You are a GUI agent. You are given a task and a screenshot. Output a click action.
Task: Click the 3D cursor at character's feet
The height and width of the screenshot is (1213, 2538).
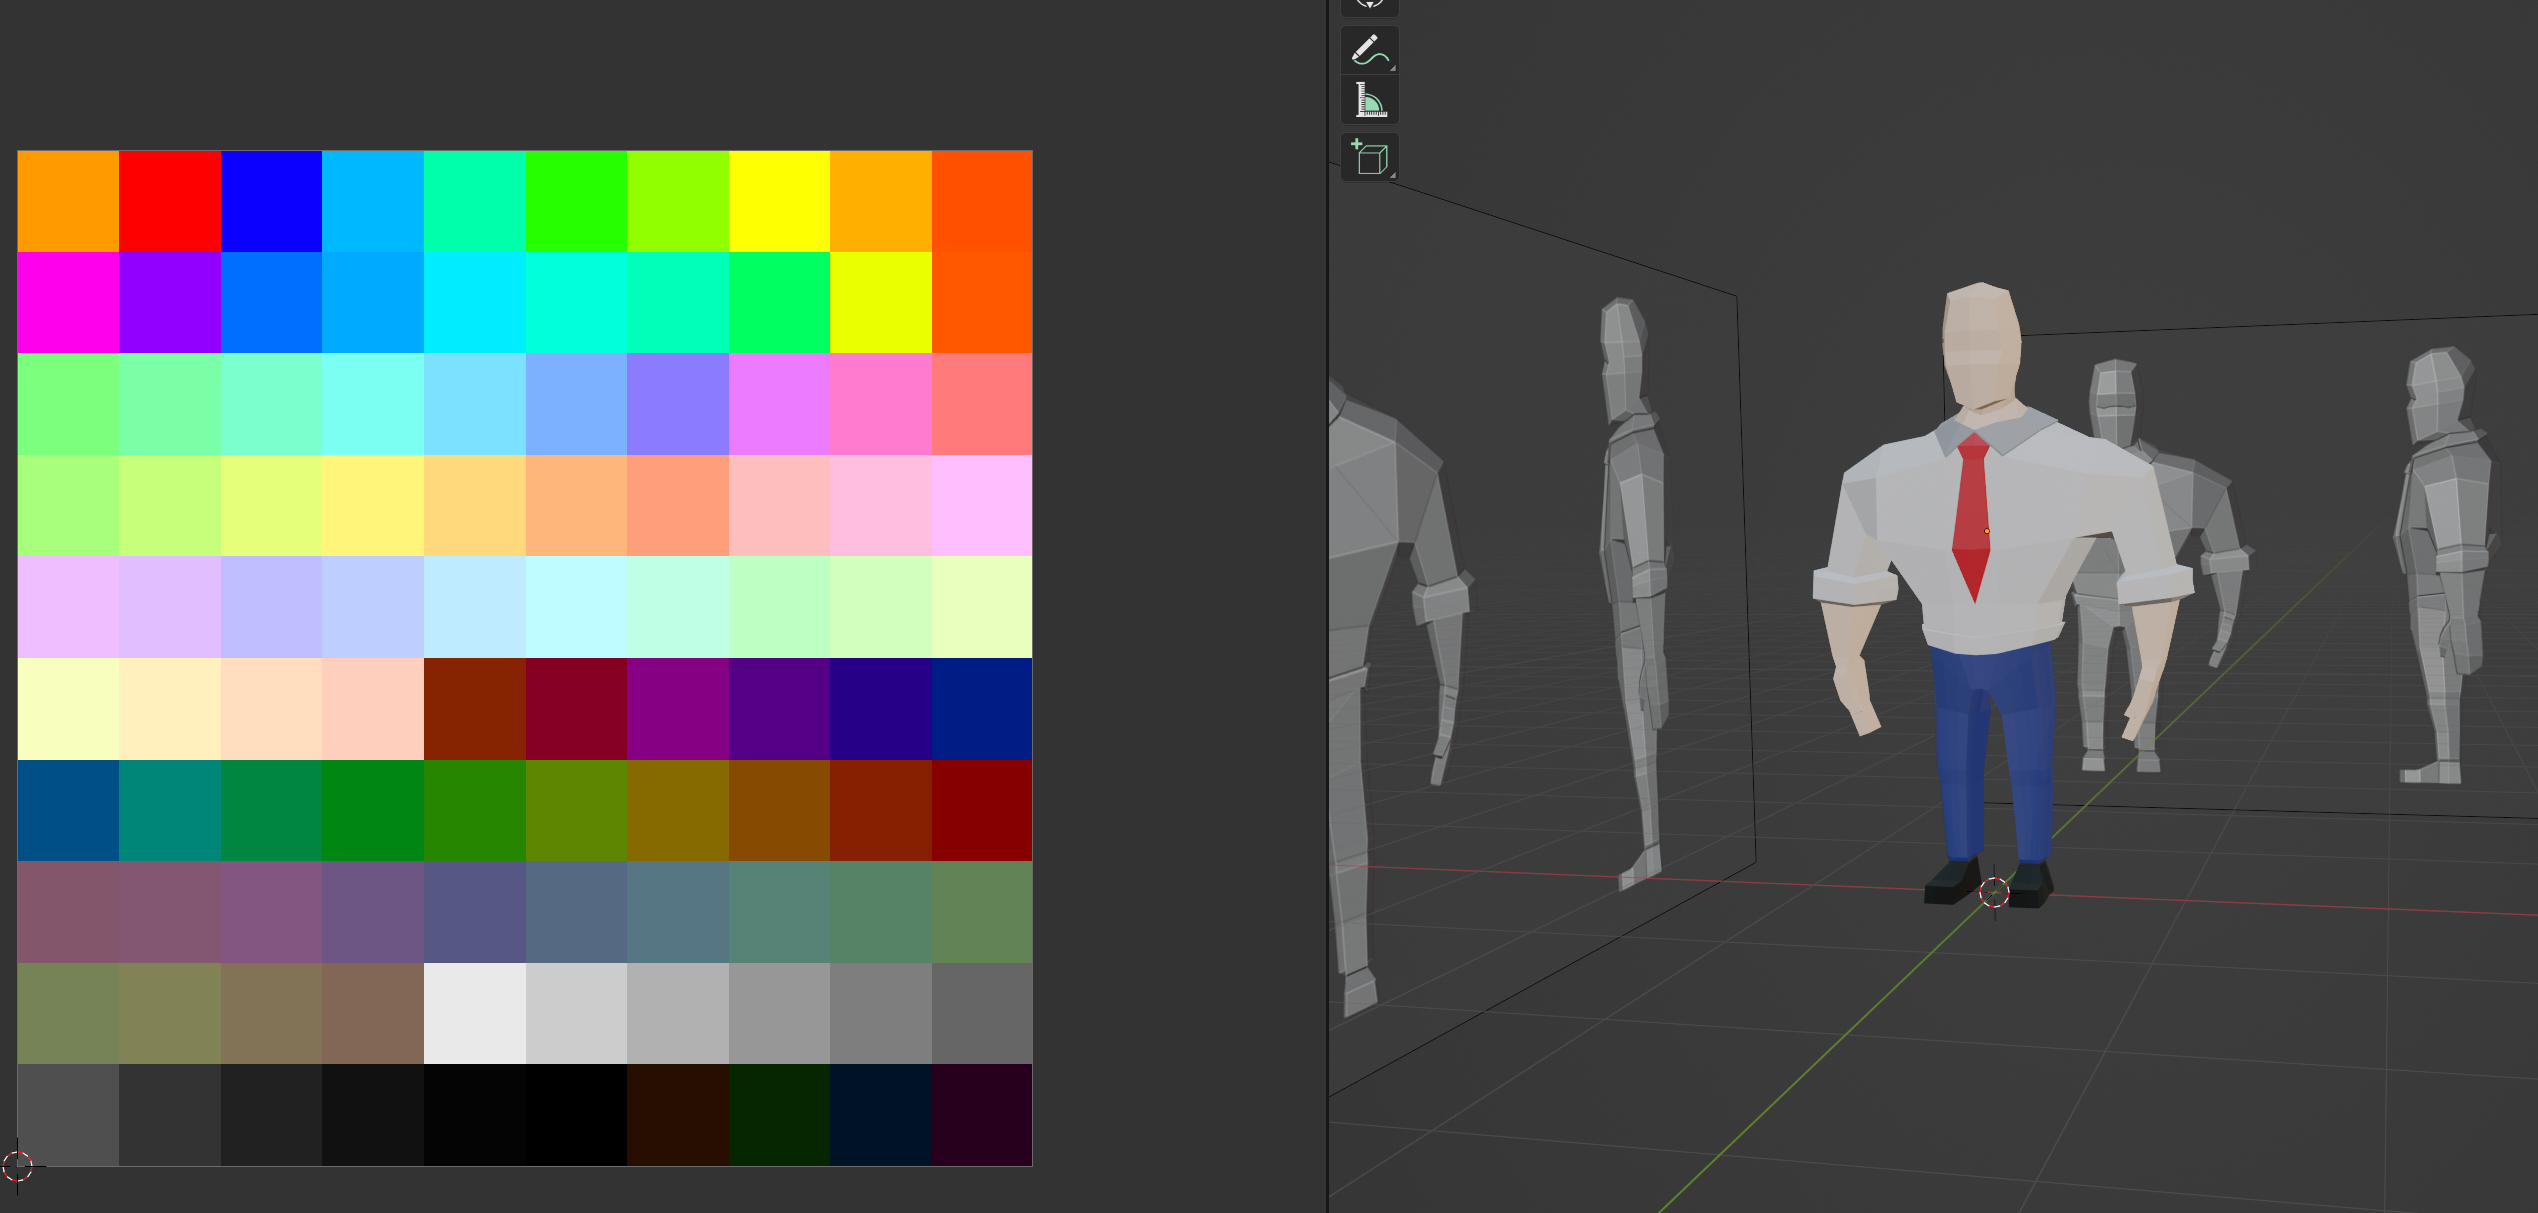[x=1994, y=892]
